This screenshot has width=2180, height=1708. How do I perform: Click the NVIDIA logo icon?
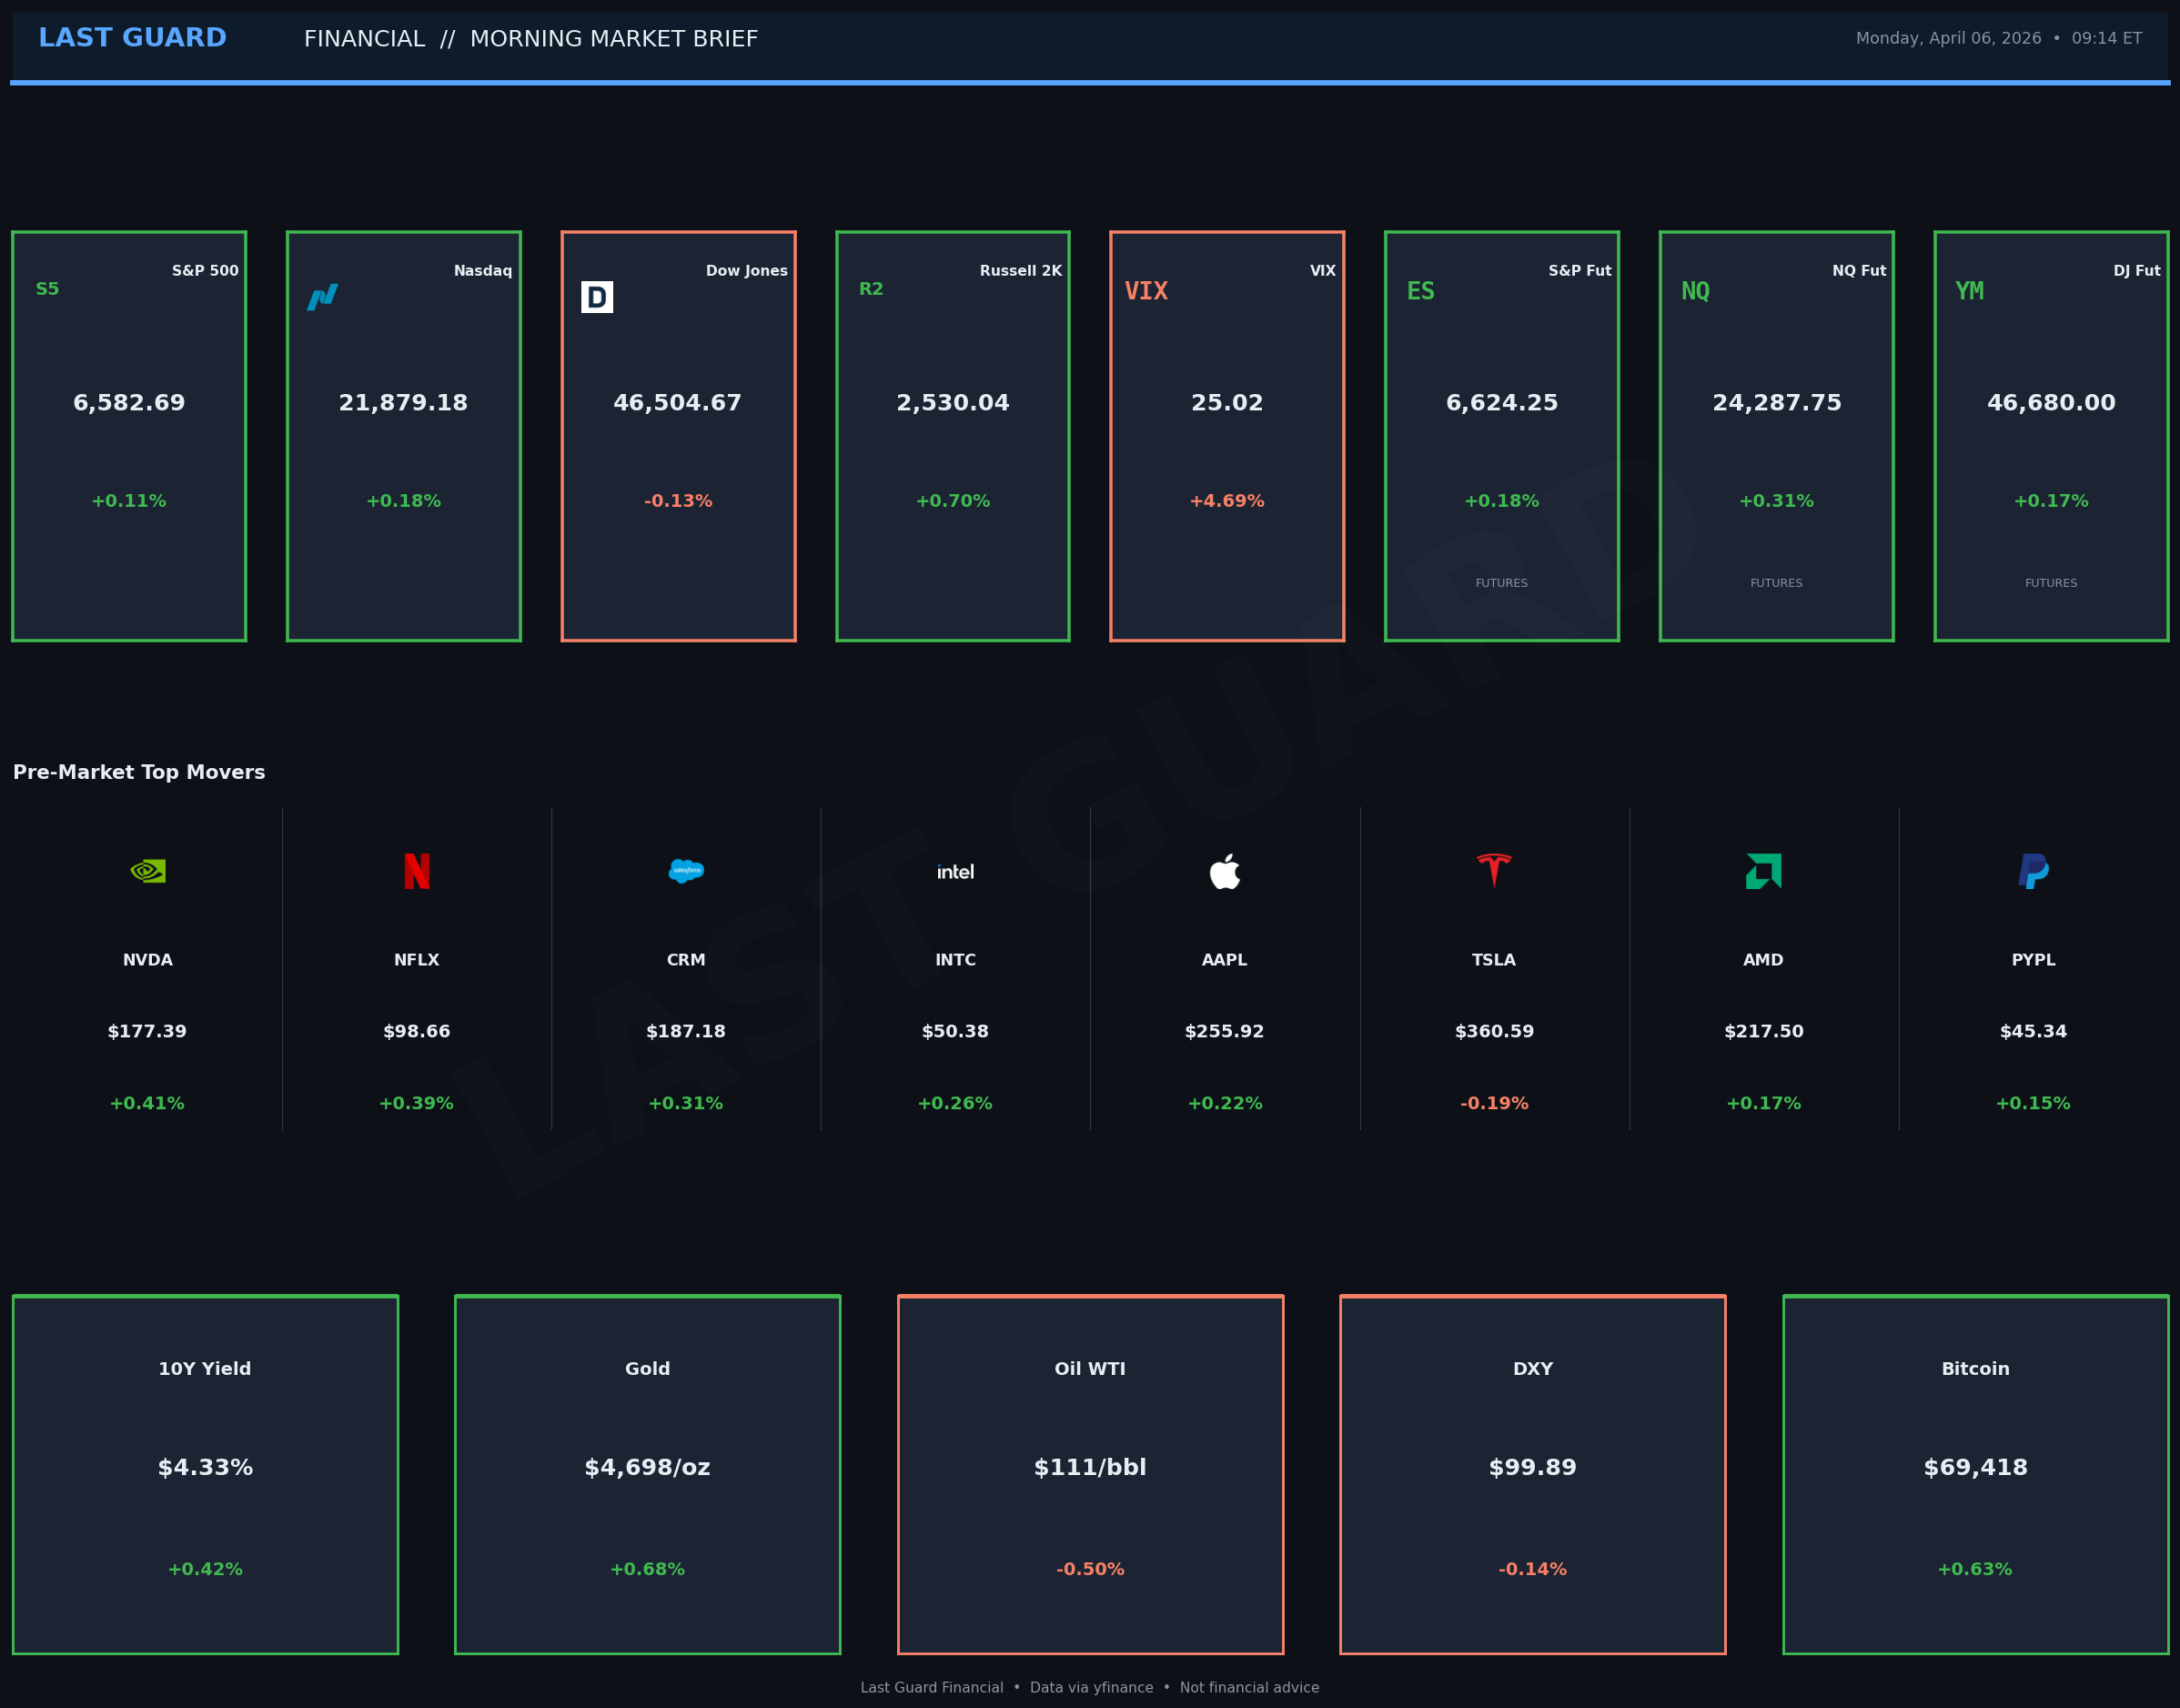coord(148,871)
